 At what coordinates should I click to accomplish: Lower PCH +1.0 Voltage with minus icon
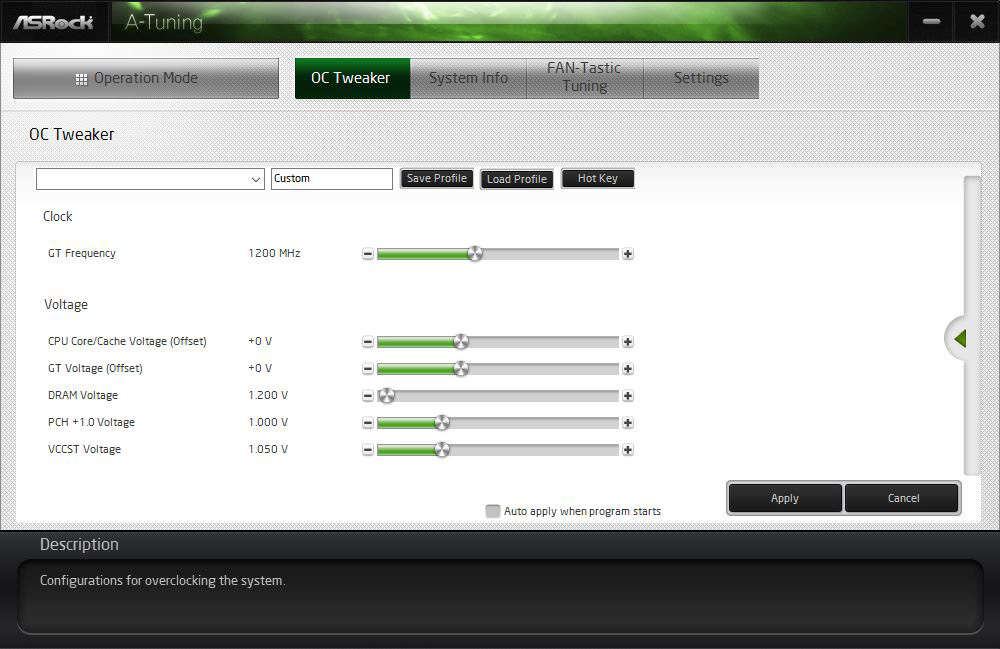point(367,423)
